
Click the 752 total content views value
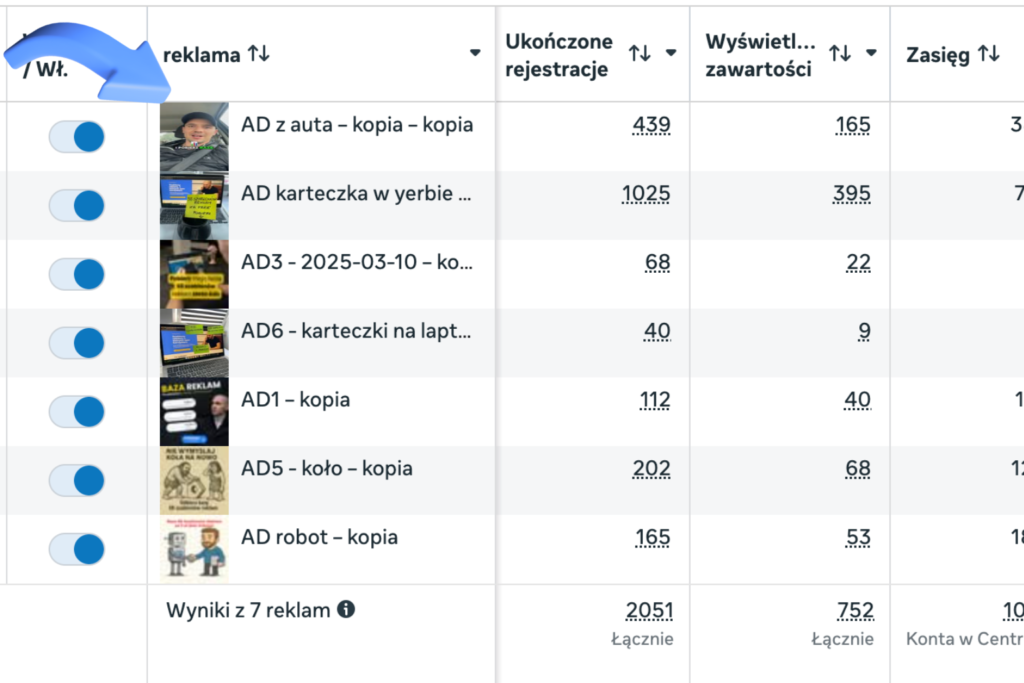856,611
